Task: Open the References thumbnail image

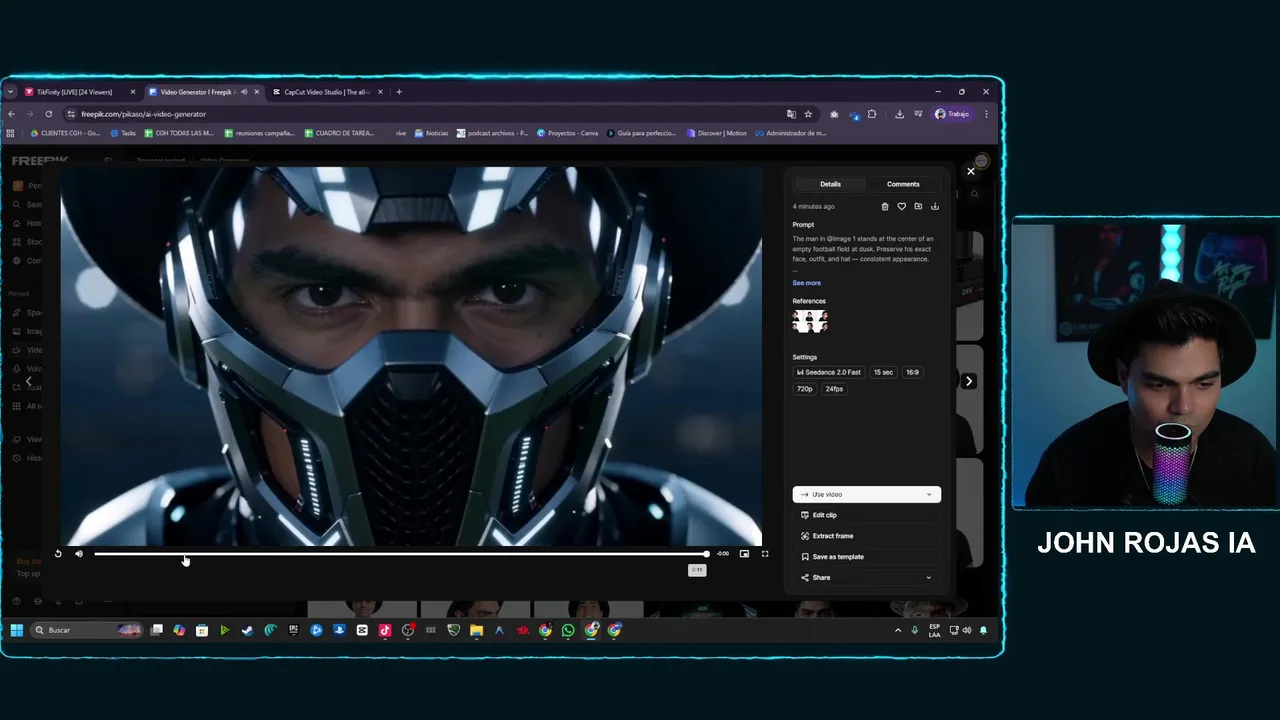Action: point(810,321)
